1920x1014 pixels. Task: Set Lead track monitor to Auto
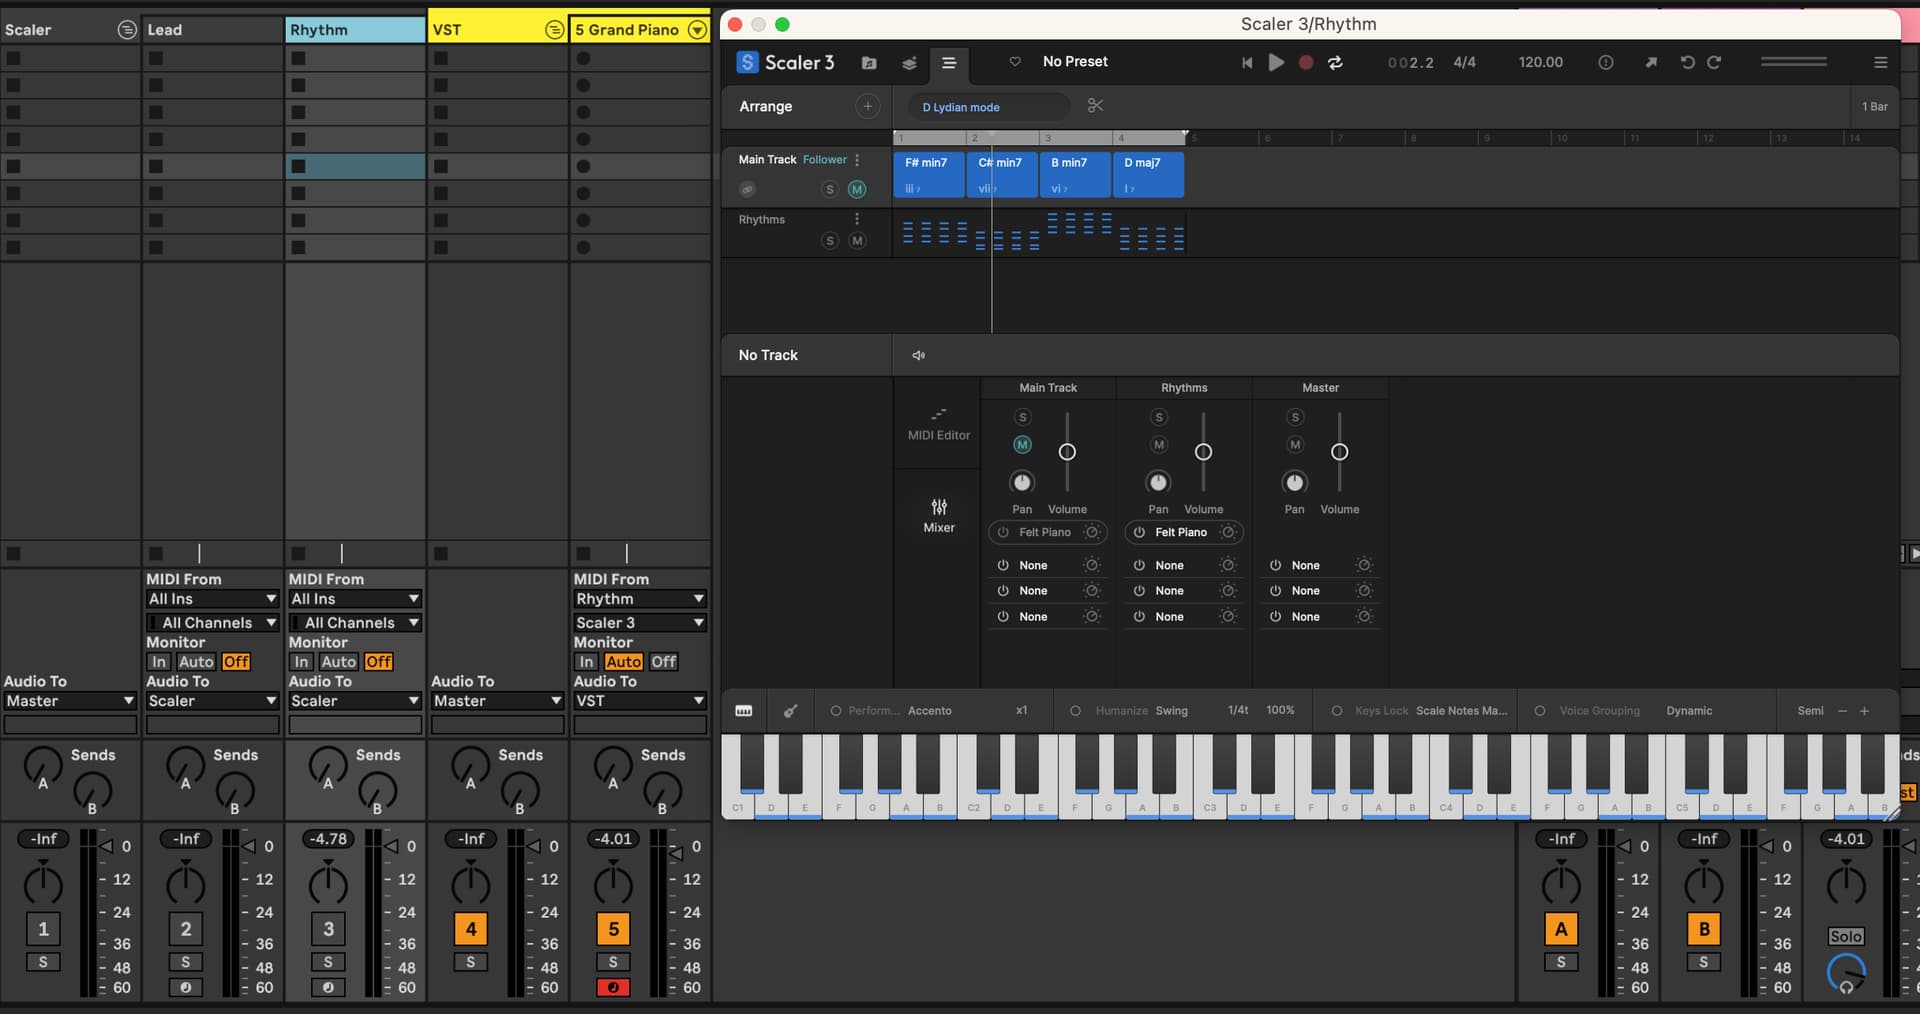pyautogui.click(x=196, y=662)
